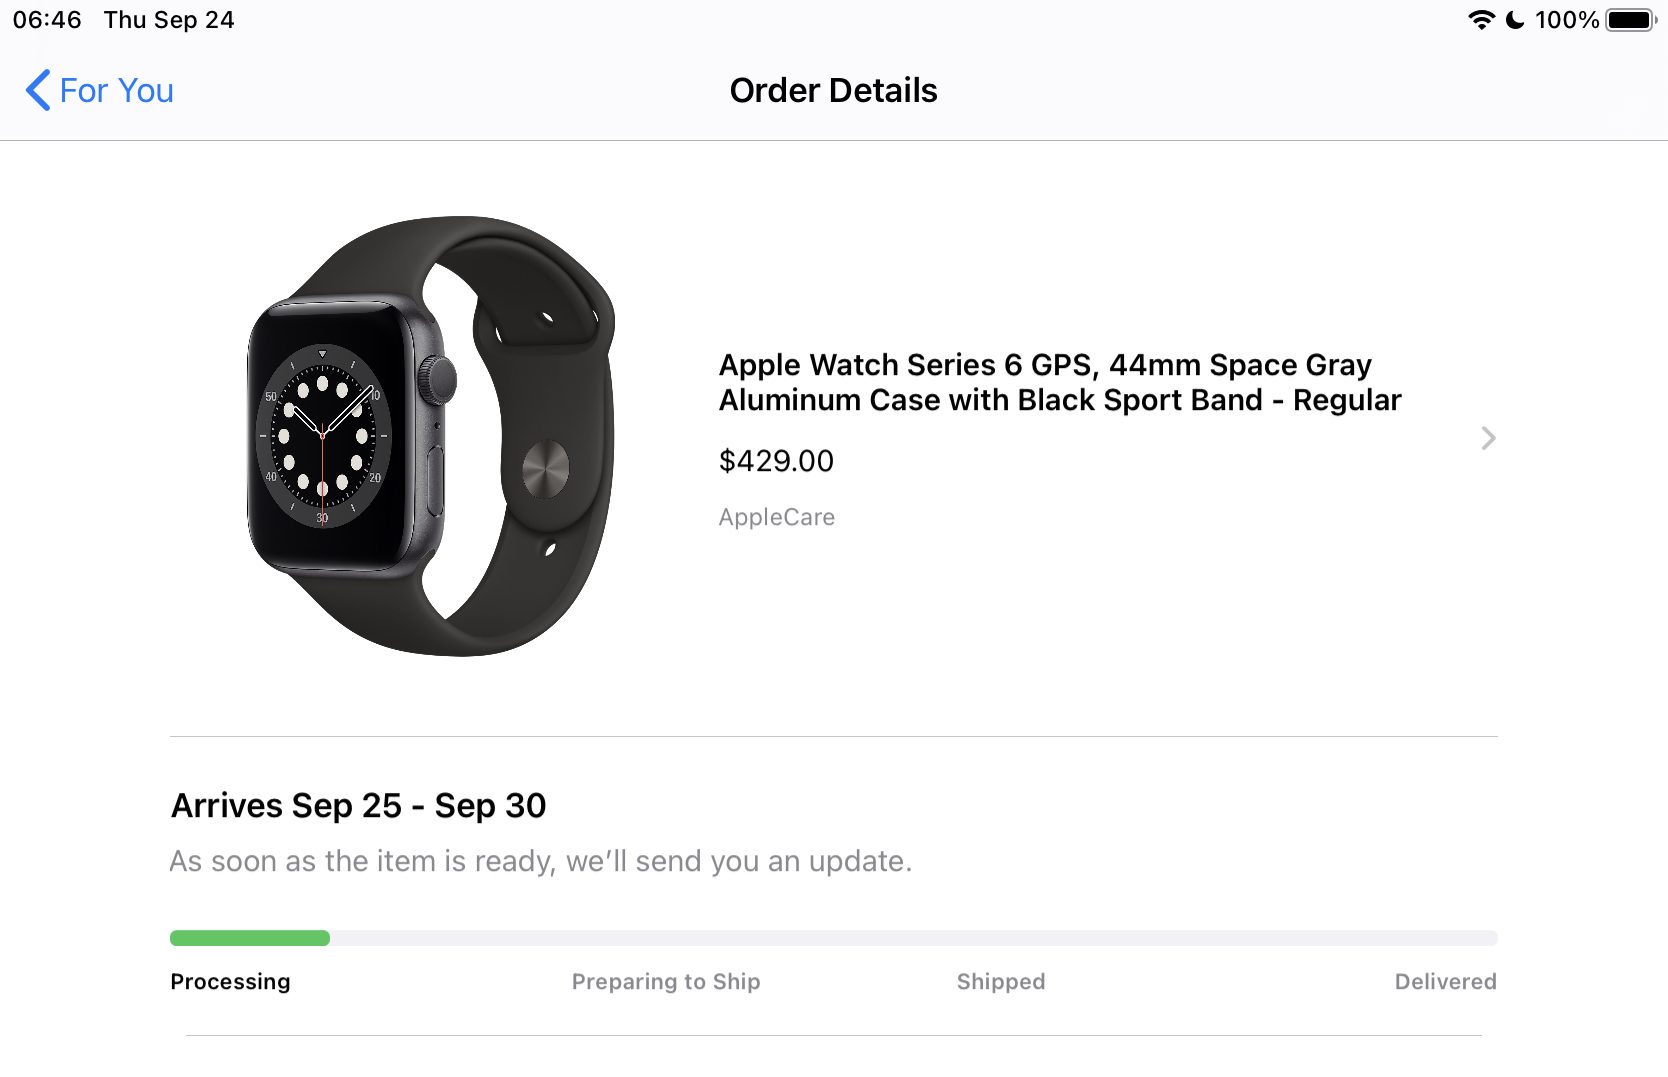Screen dimensions: 1668x1077
Task: Go back to For You
Action: [116, 91]
